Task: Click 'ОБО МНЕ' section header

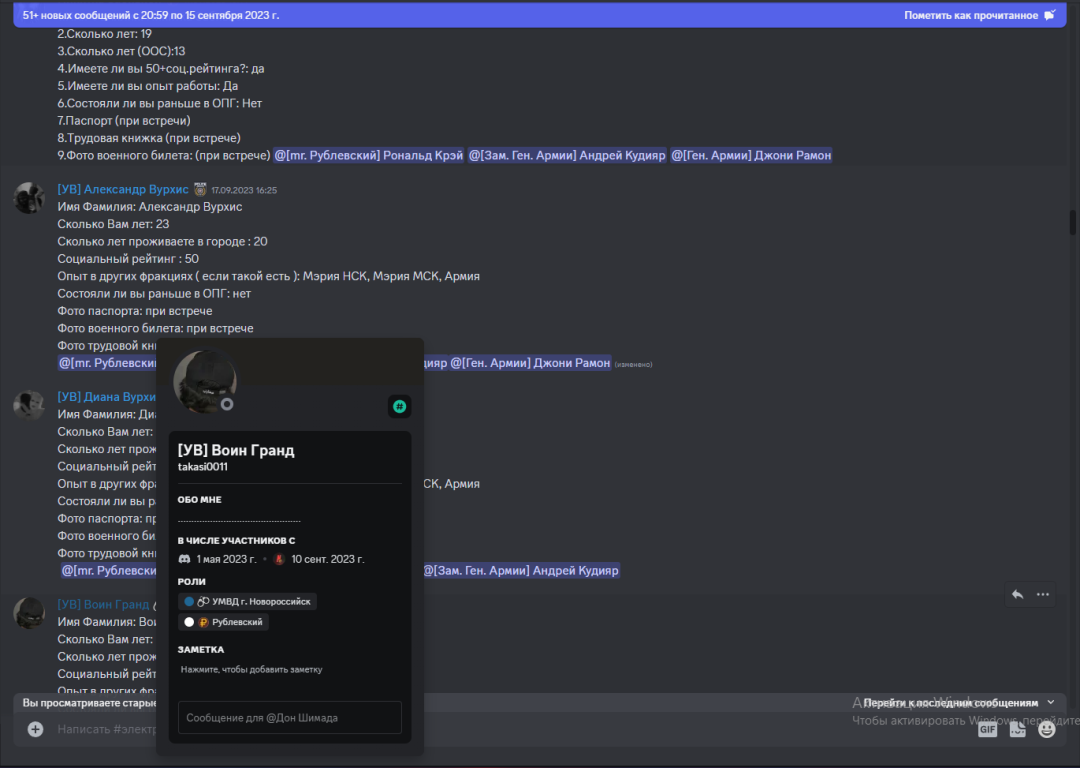Action: pyautogui.click(x=200, y=500)
